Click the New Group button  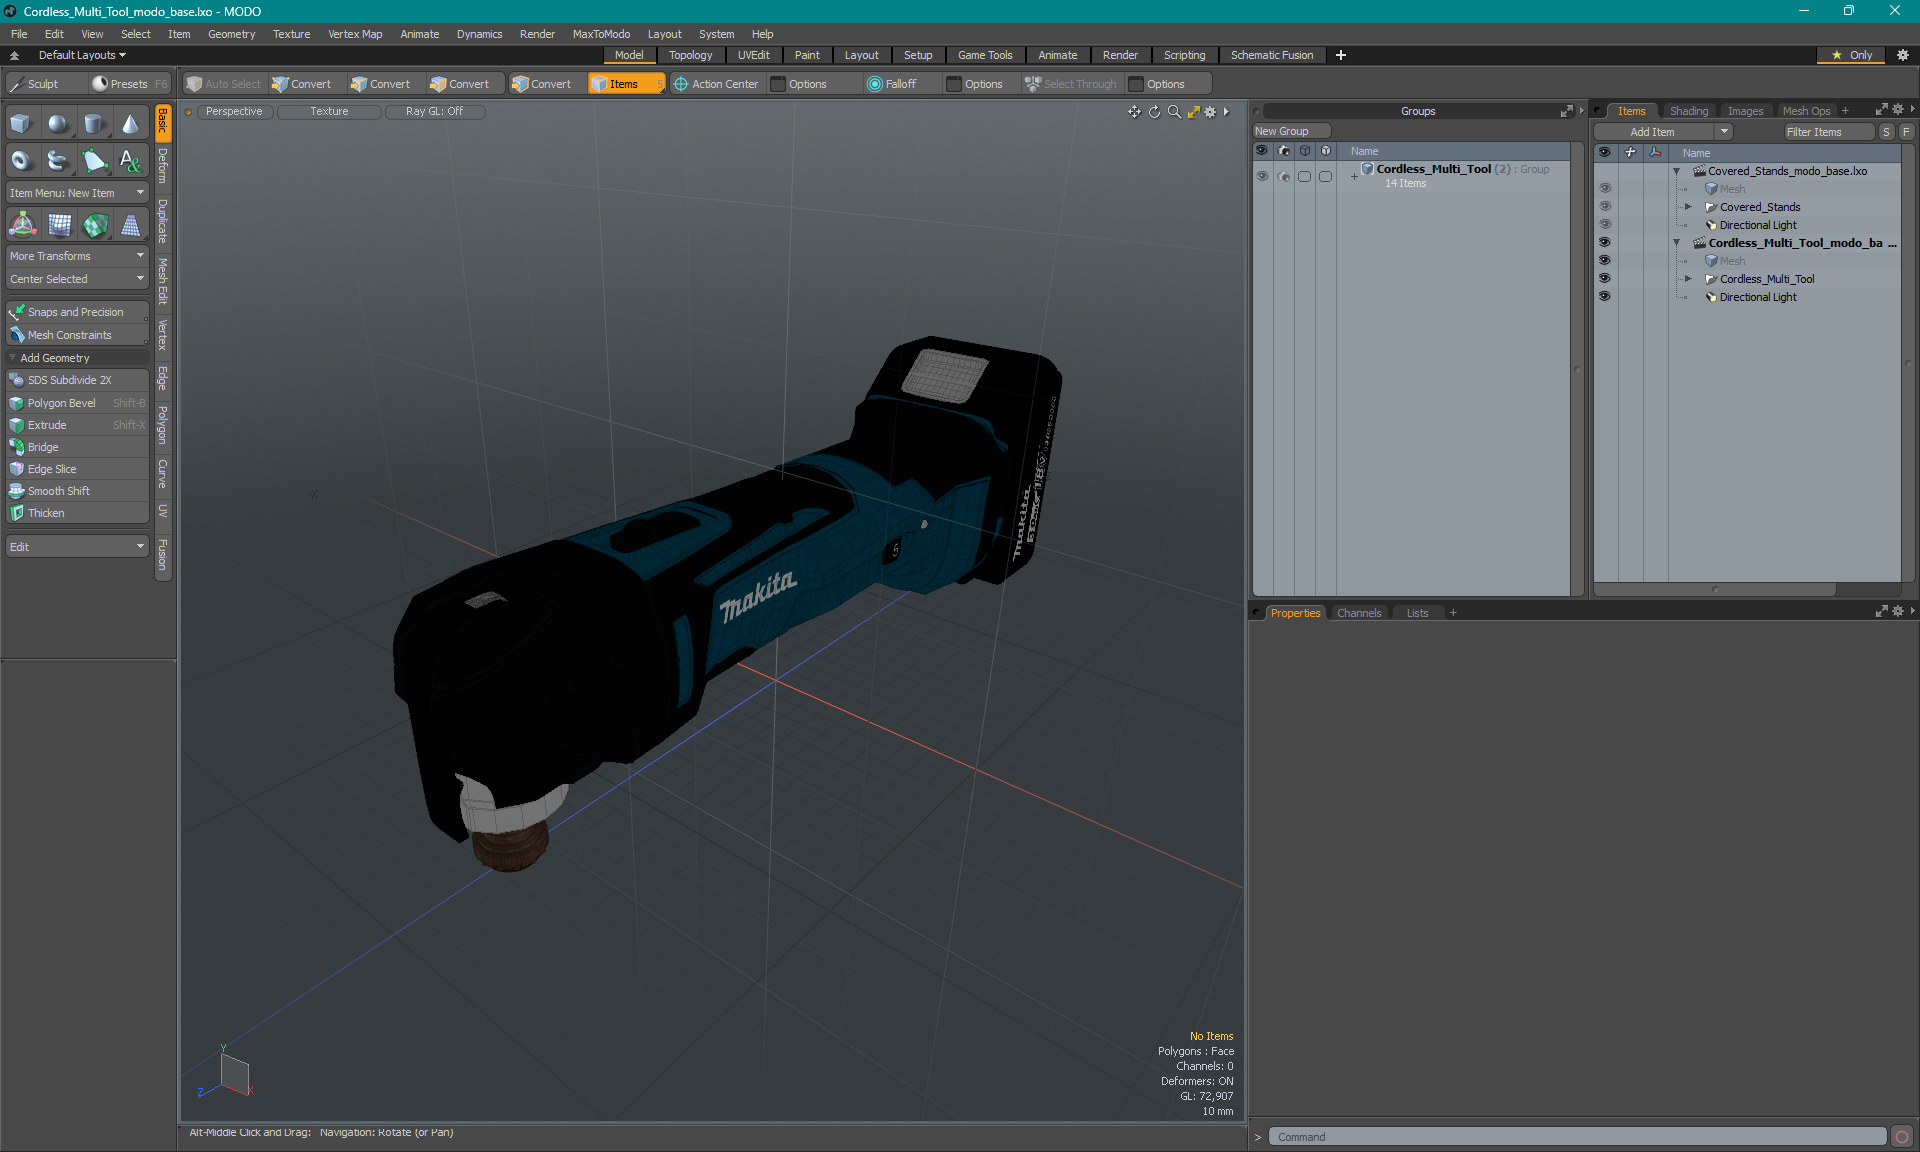click(x=1291, y=131)
